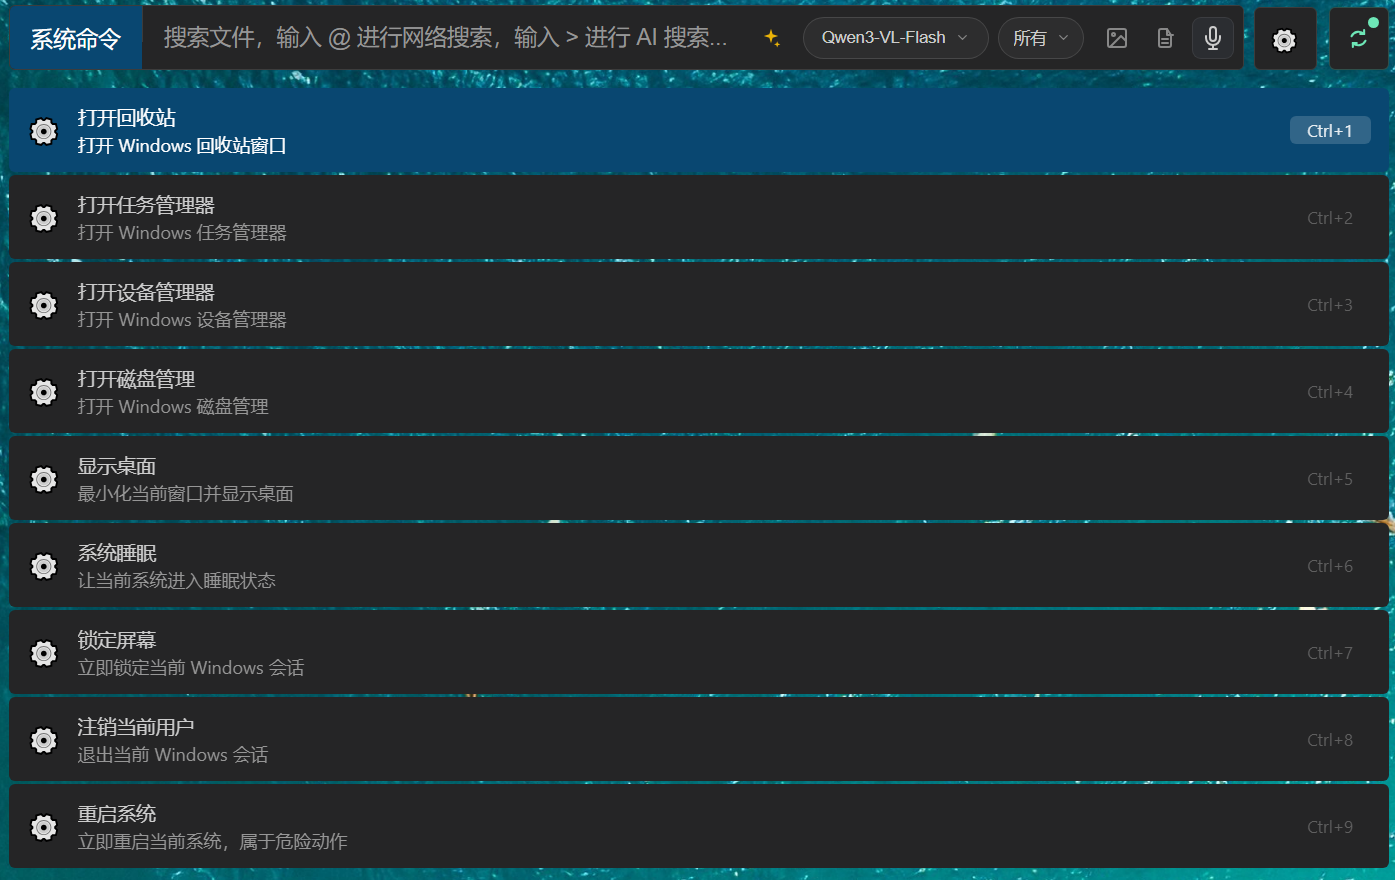Click the Ctrl+9 shortcut label

point(1330,827)
